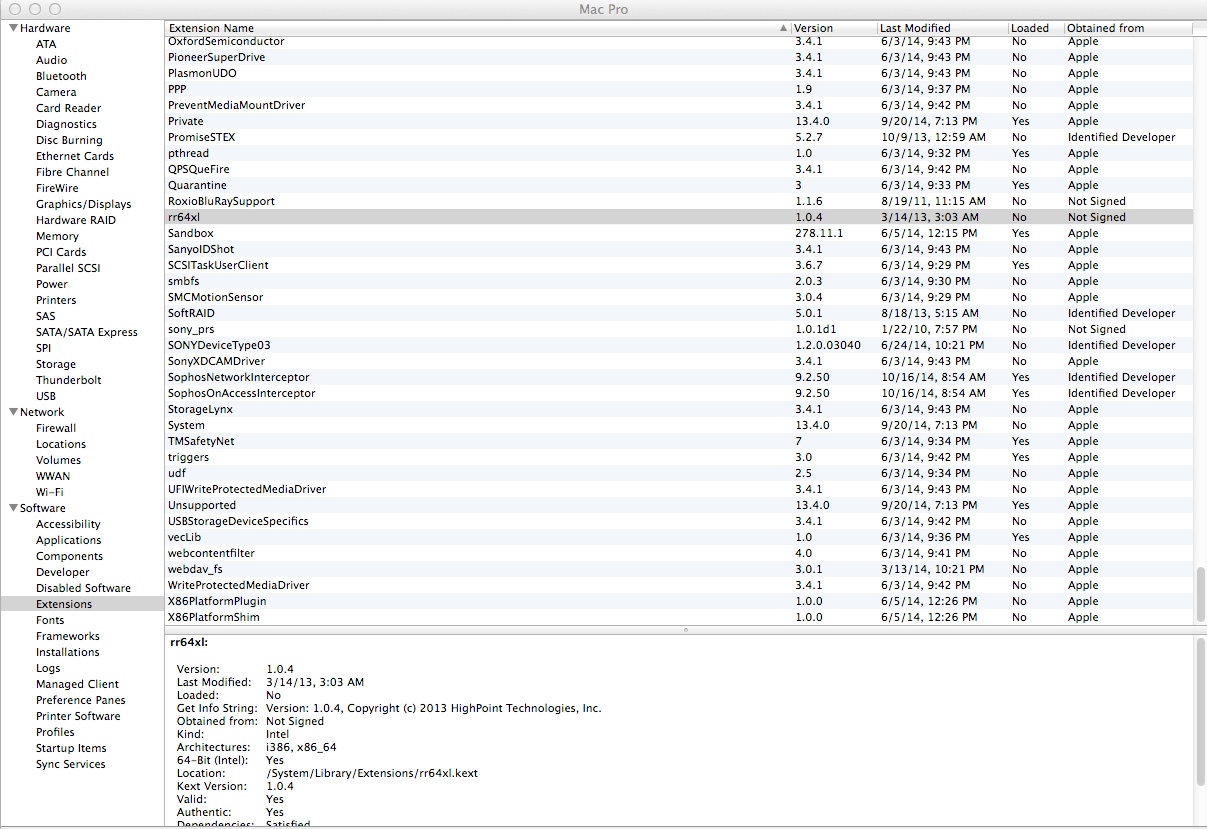
Task: Open SATA/SATA Express section
Action: (x=87, y=332)
